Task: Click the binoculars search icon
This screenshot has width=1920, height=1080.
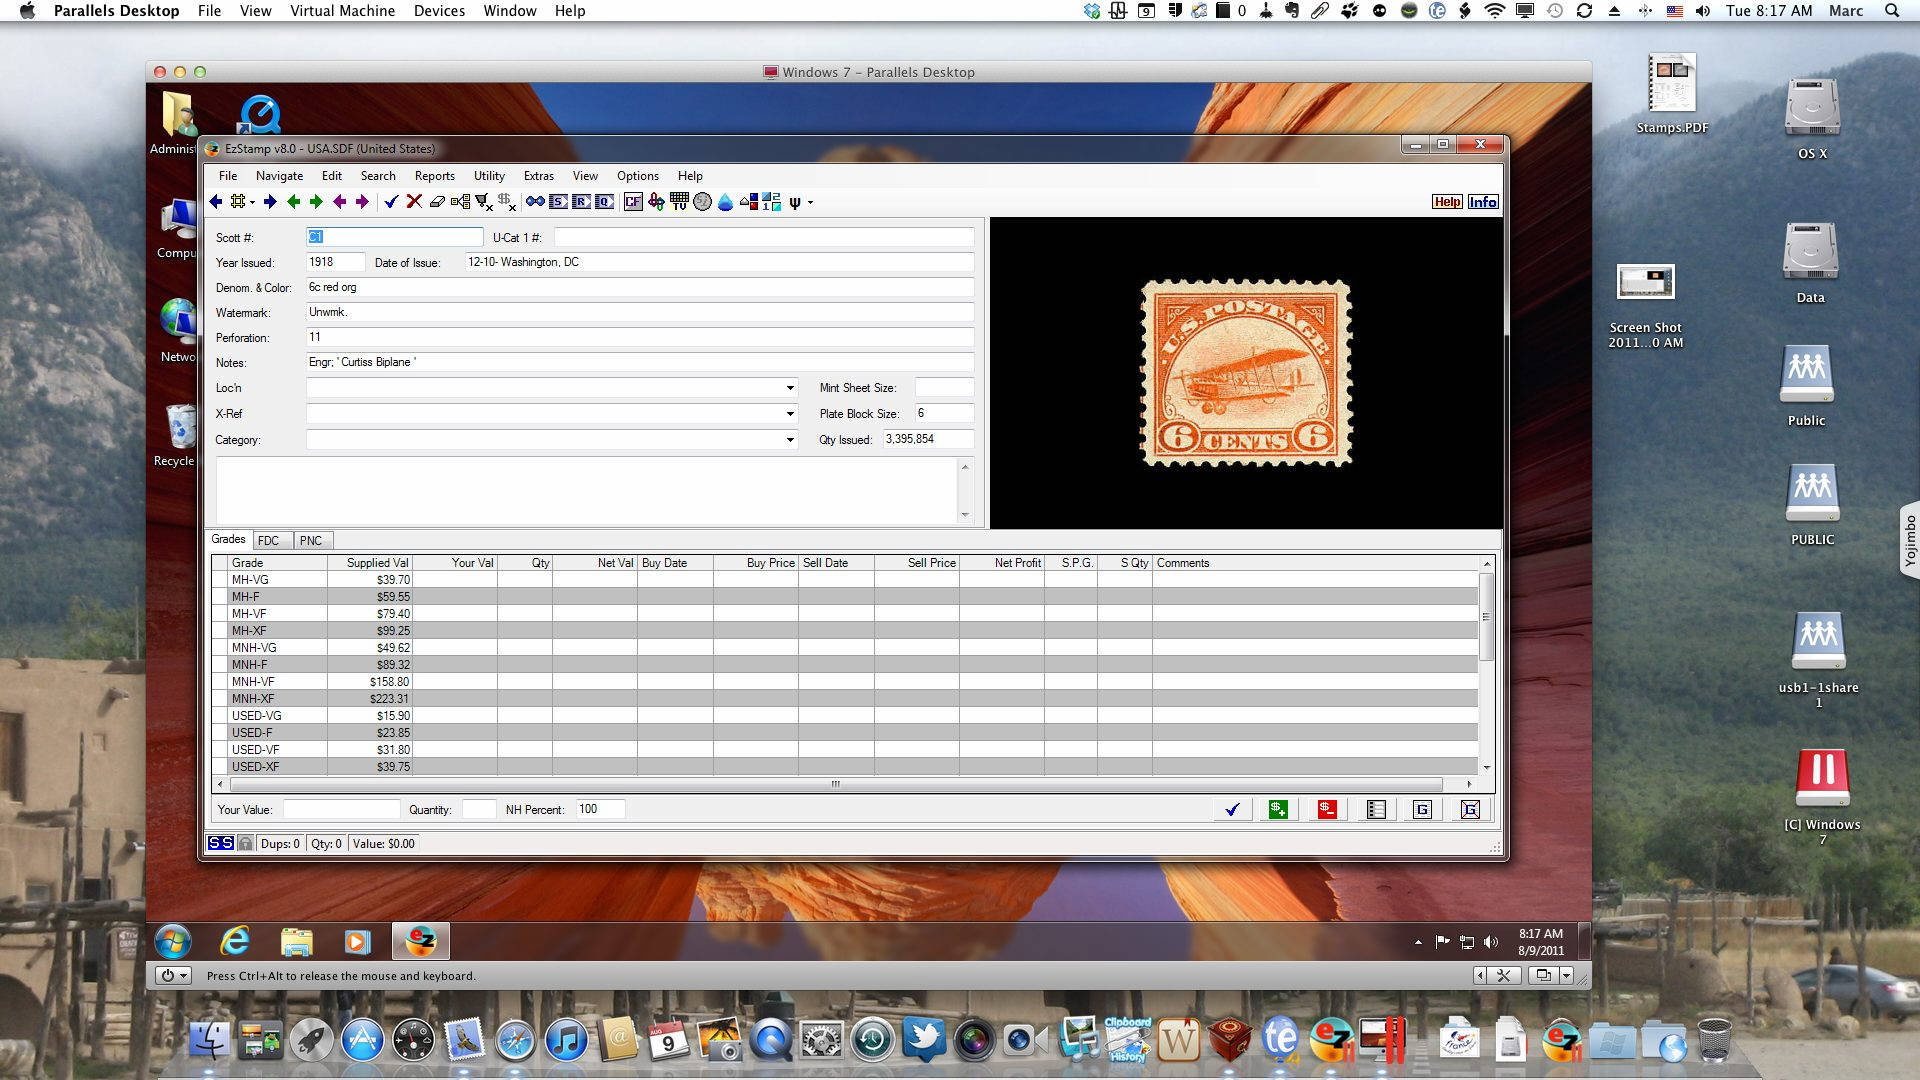Action: point(535,202)
